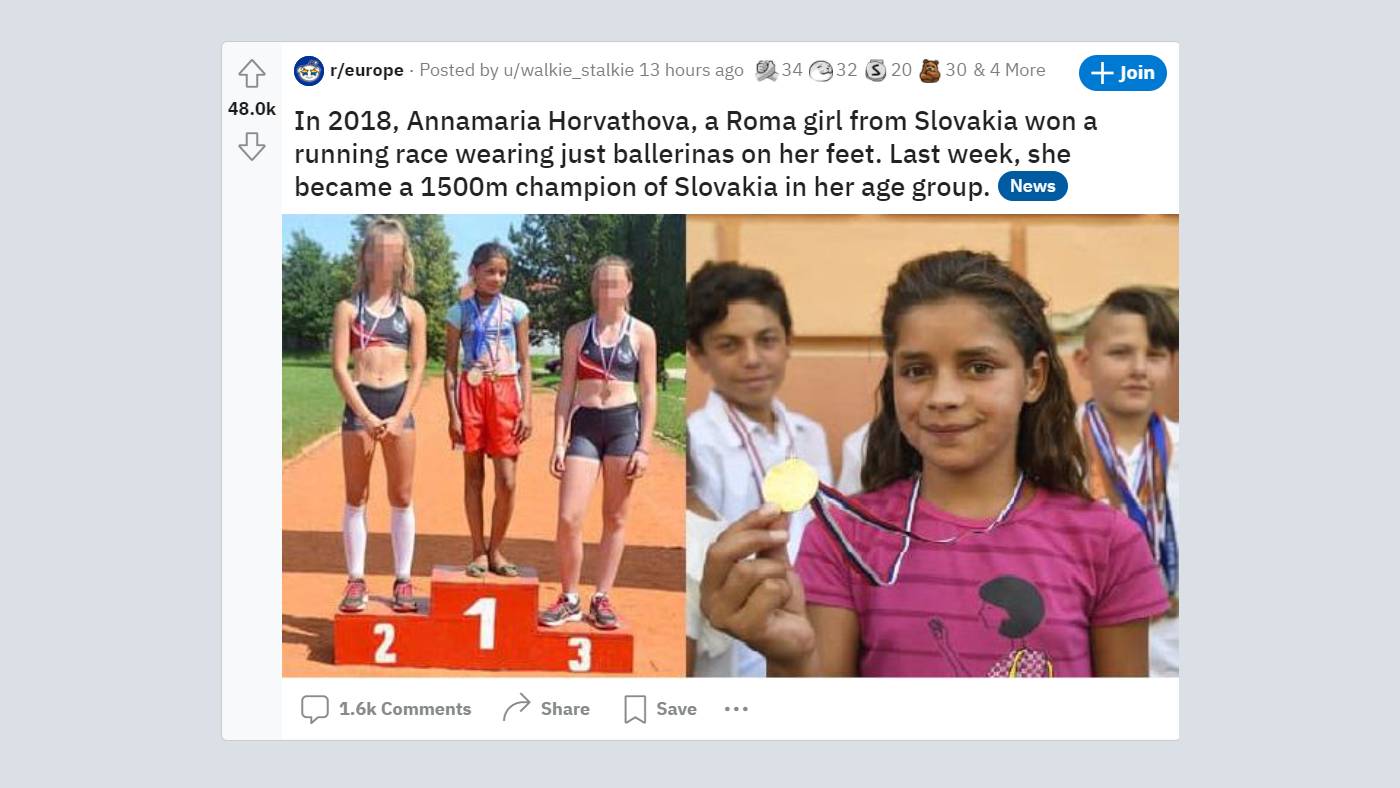Upvote the Annamaria Horvathova post
1400x788 pixels.
[252, 73]
